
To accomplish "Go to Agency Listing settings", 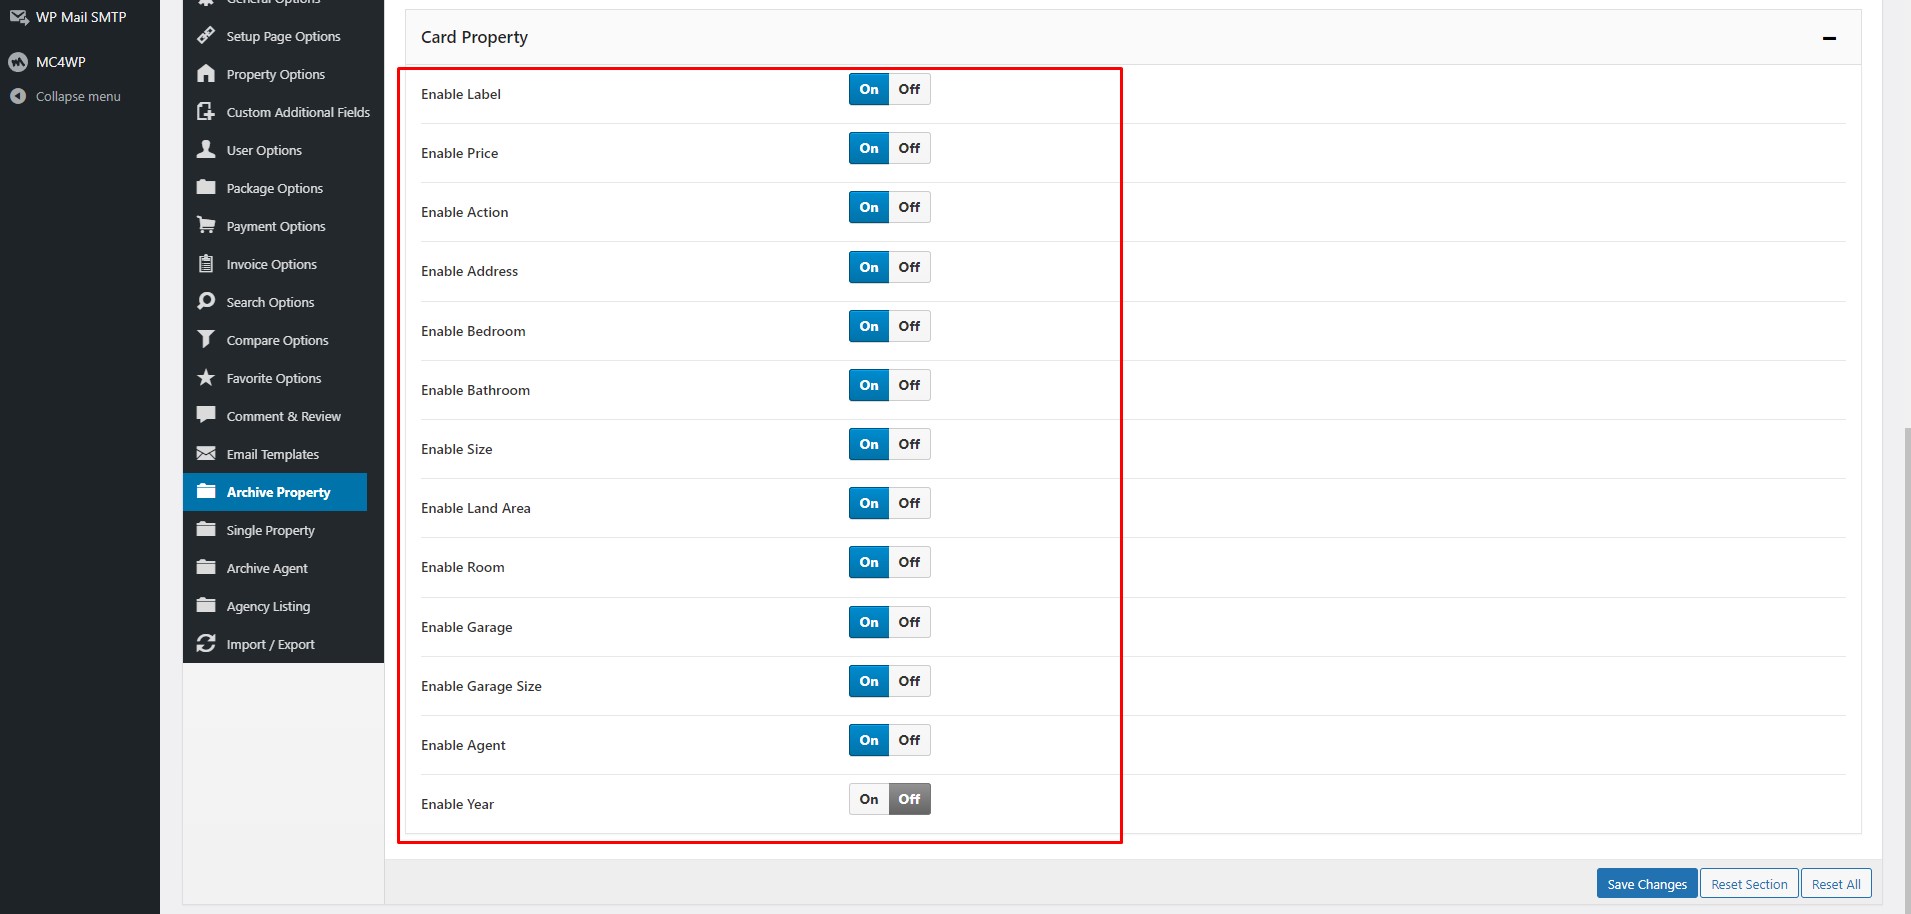I will tap(283, 606).
